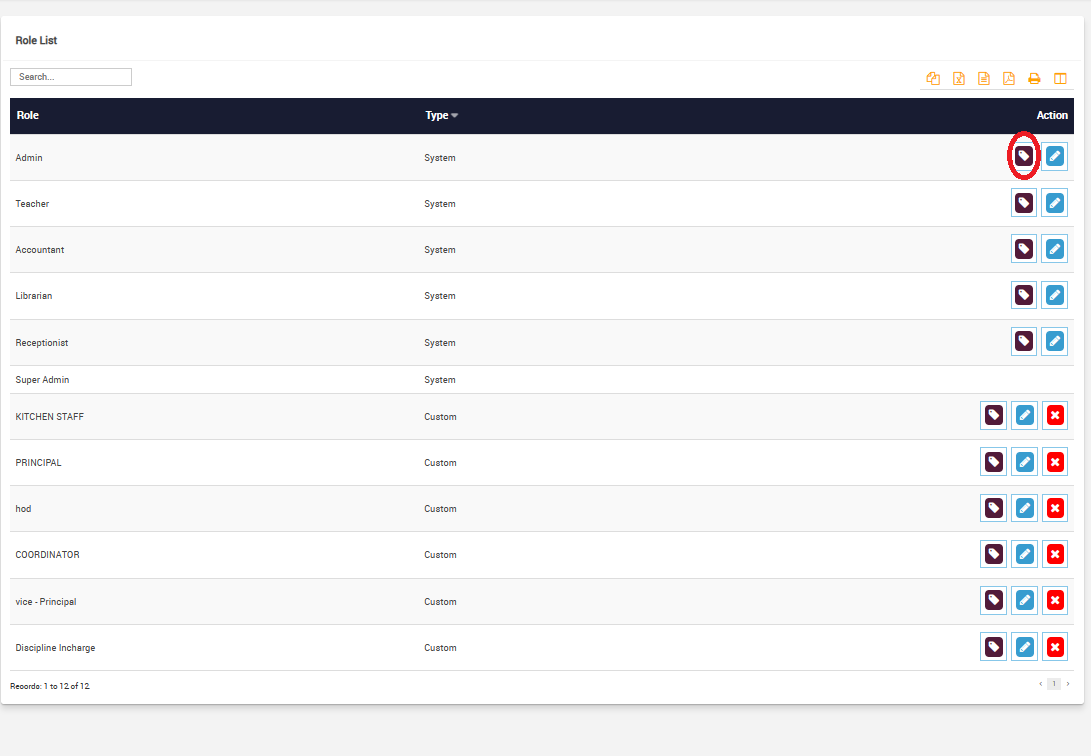Export role list as CSV
Viewport: 1091px width, 756px height.
pos(984,79)
